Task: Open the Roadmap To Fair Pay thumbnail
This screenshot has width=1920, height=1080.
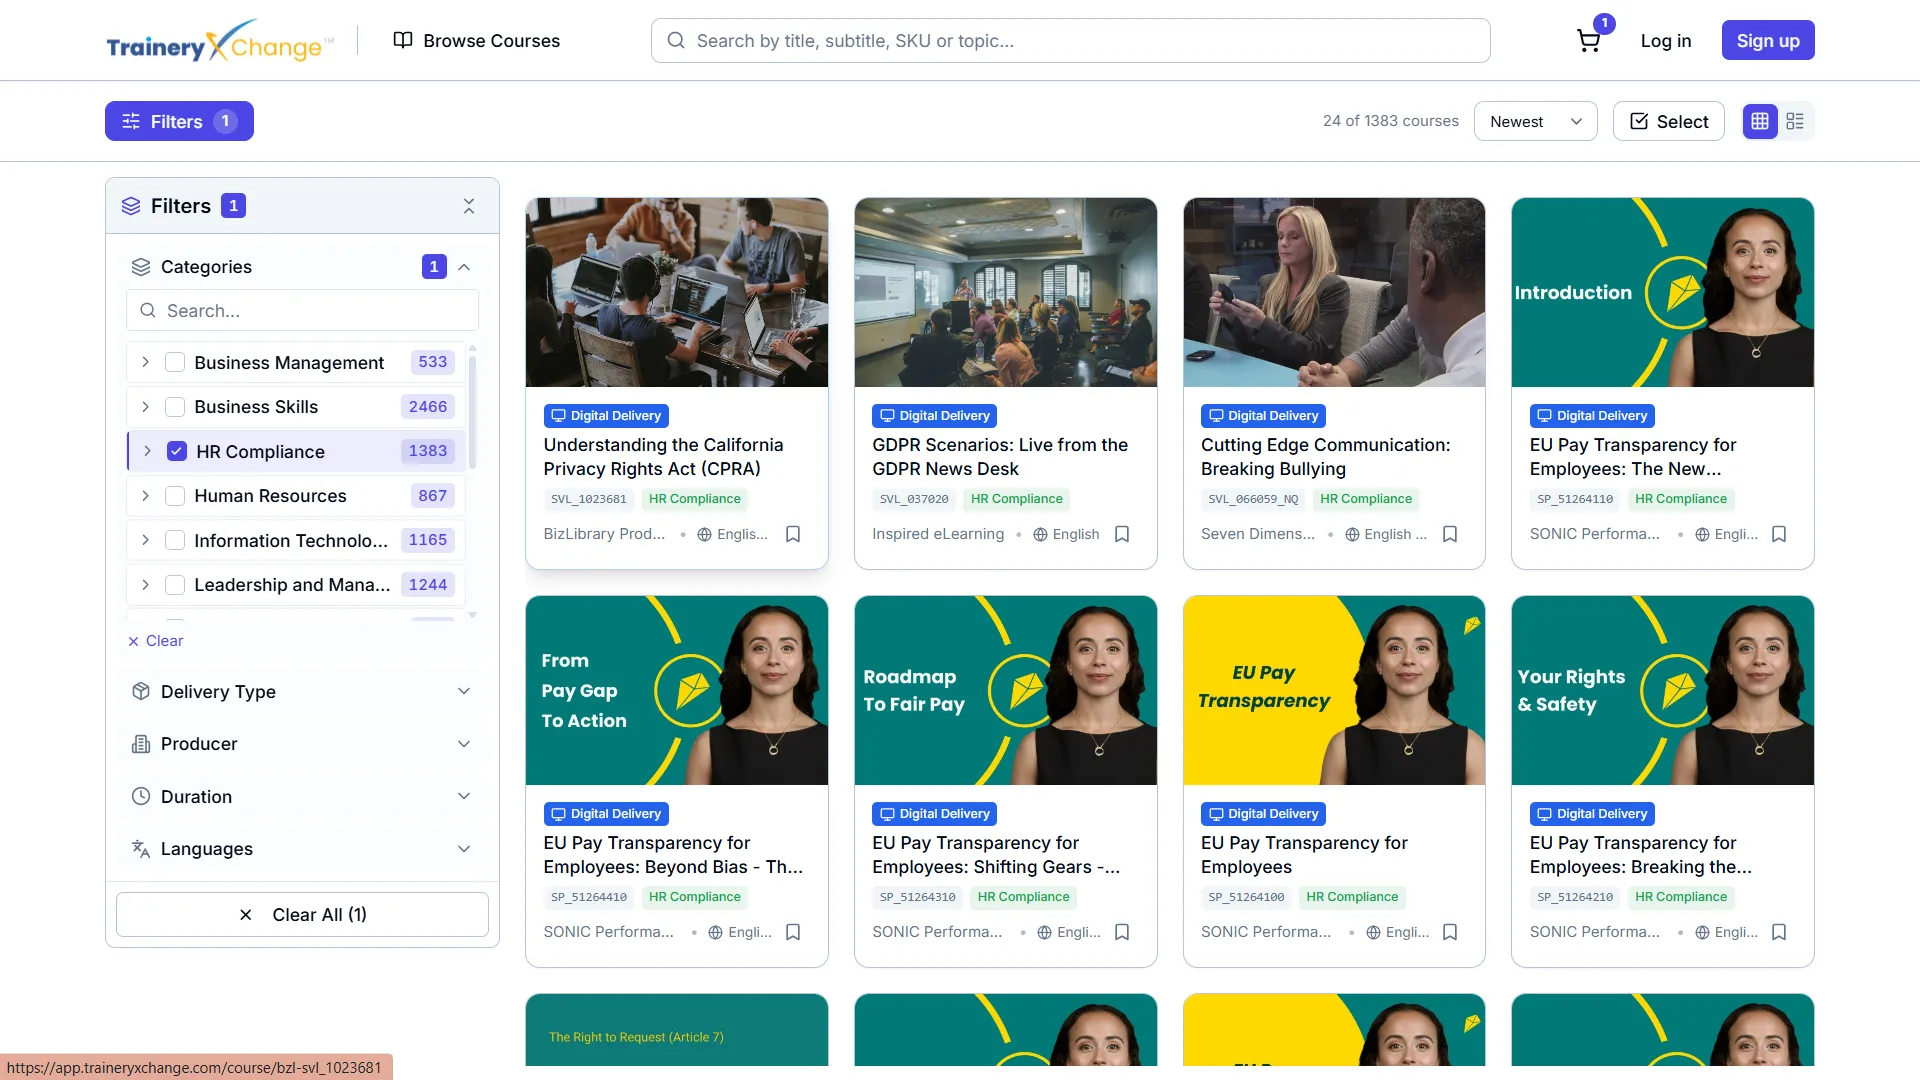Action: click(1006, 690)
